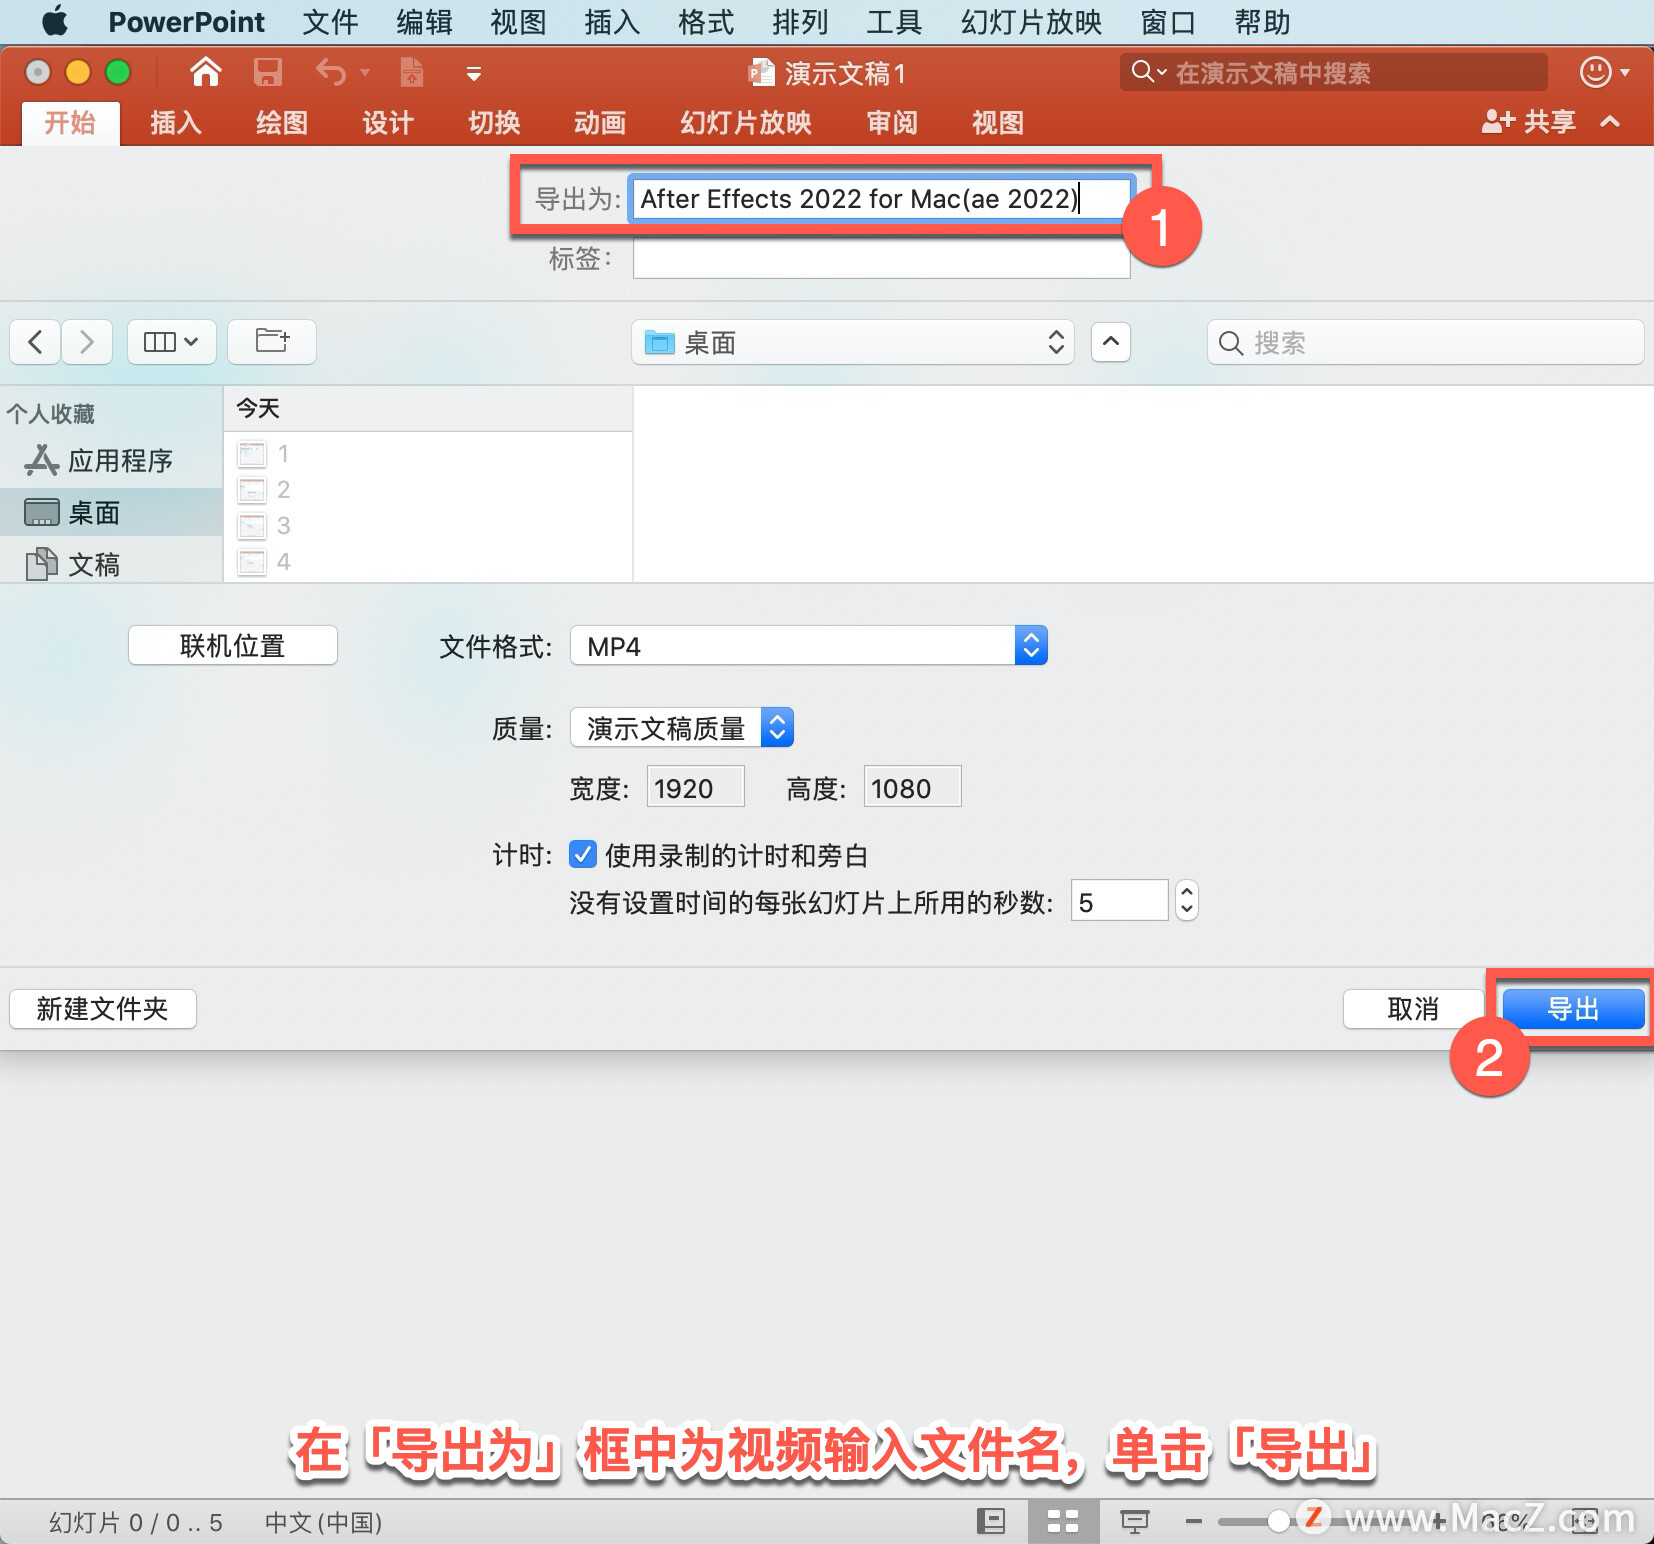This screenshot has height=1544, width=1654.
Task: Open the 文件格式 MP4 dropdown
Action: click(809, 646)
